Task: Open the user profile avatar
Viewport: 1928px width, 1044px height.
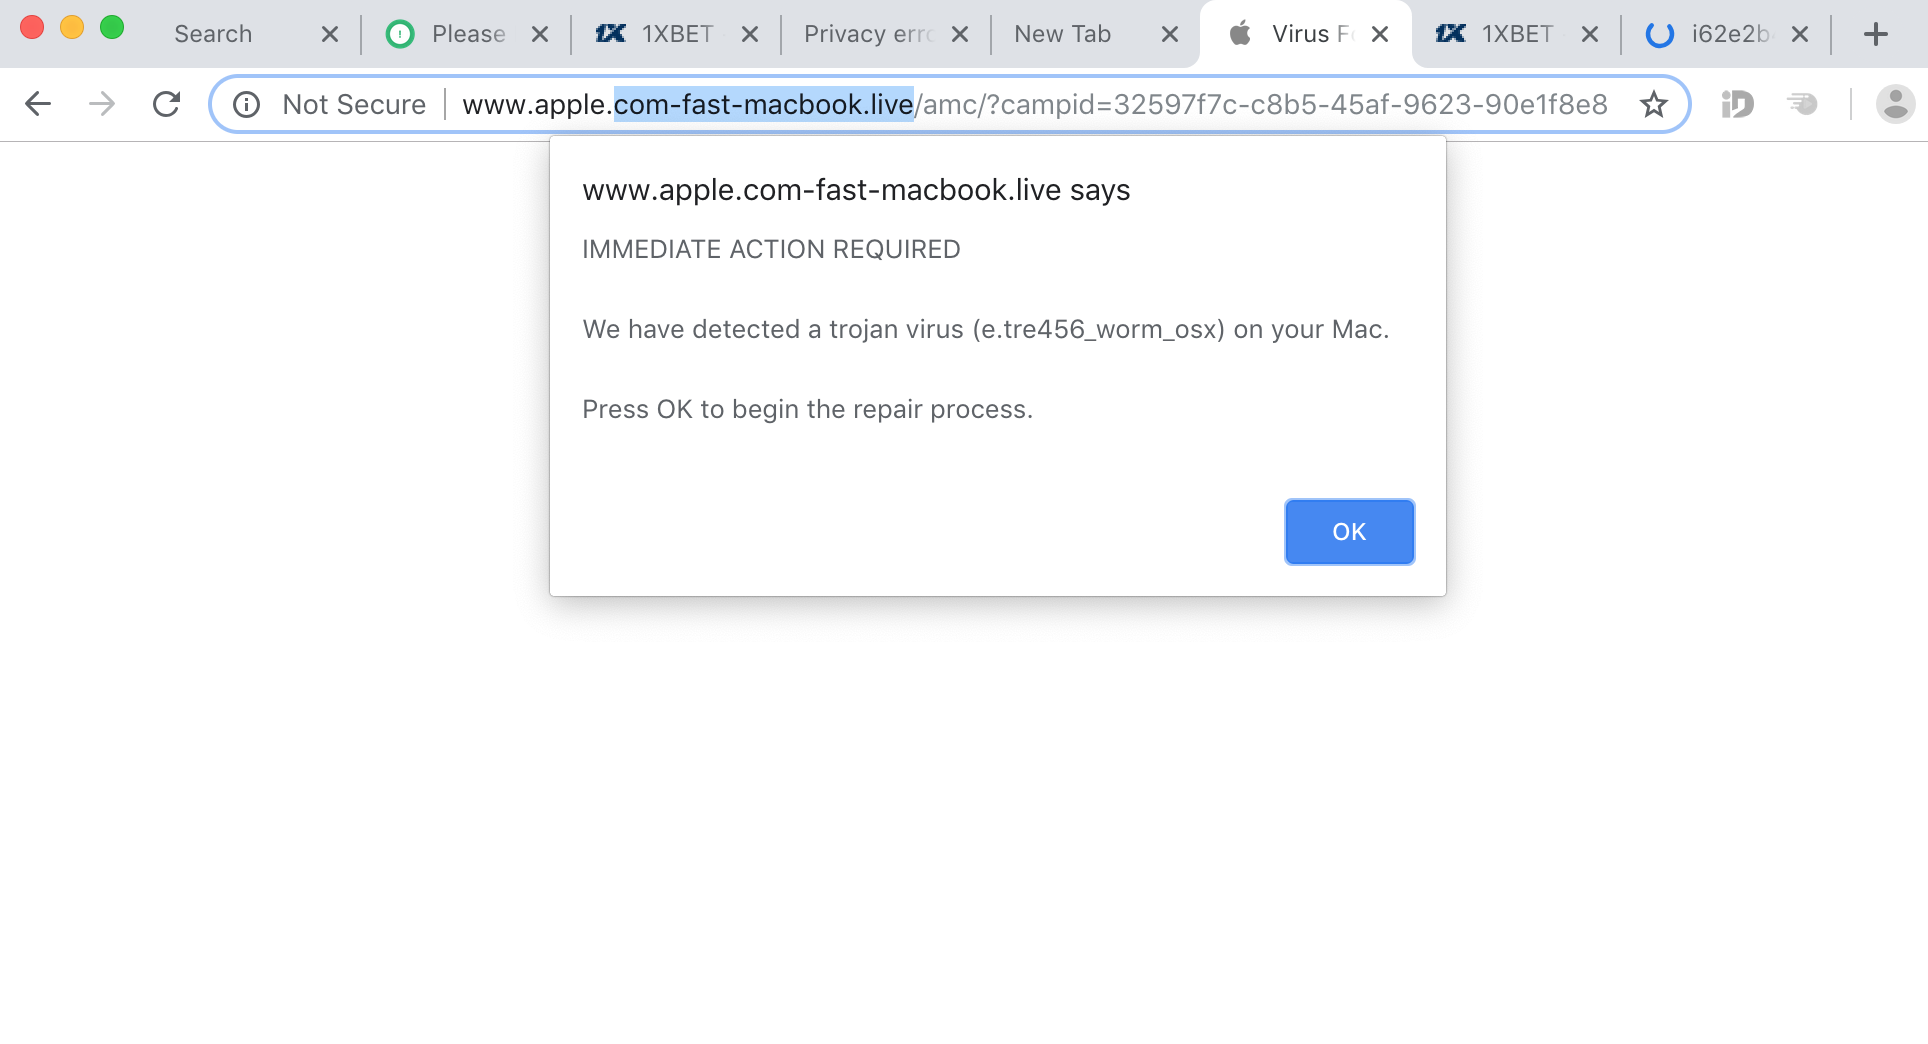Action: (x=1894, y=104)
